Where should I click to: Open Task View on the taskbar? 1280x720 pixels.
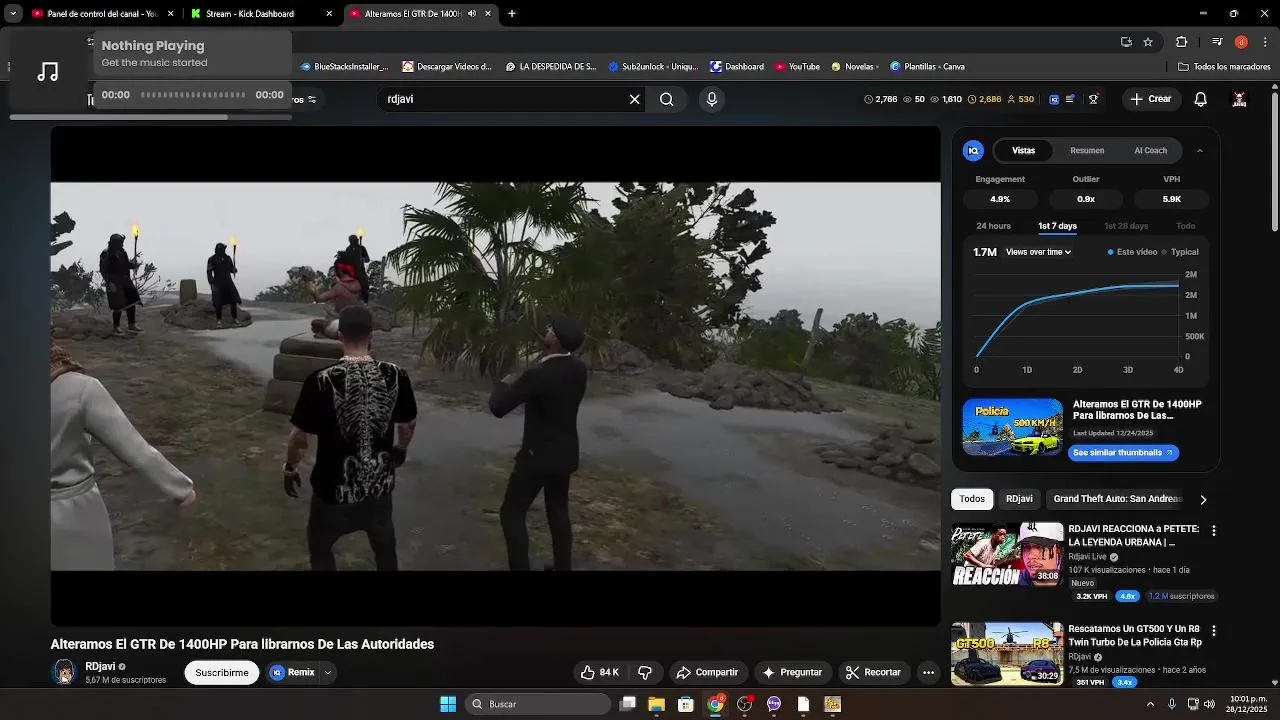[627, 704]
